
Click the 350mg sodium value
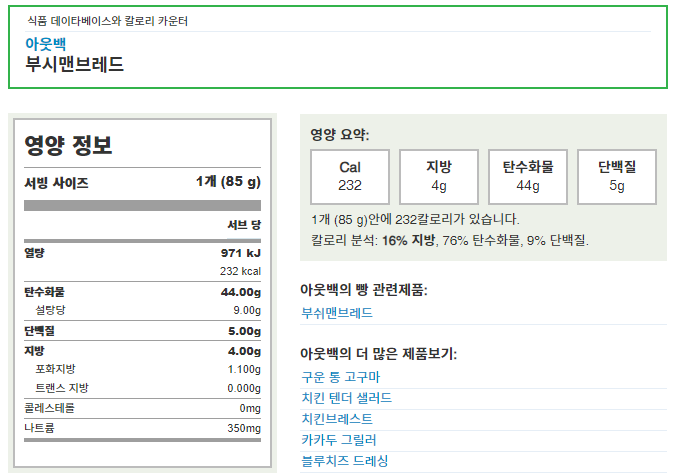[244, 428]
